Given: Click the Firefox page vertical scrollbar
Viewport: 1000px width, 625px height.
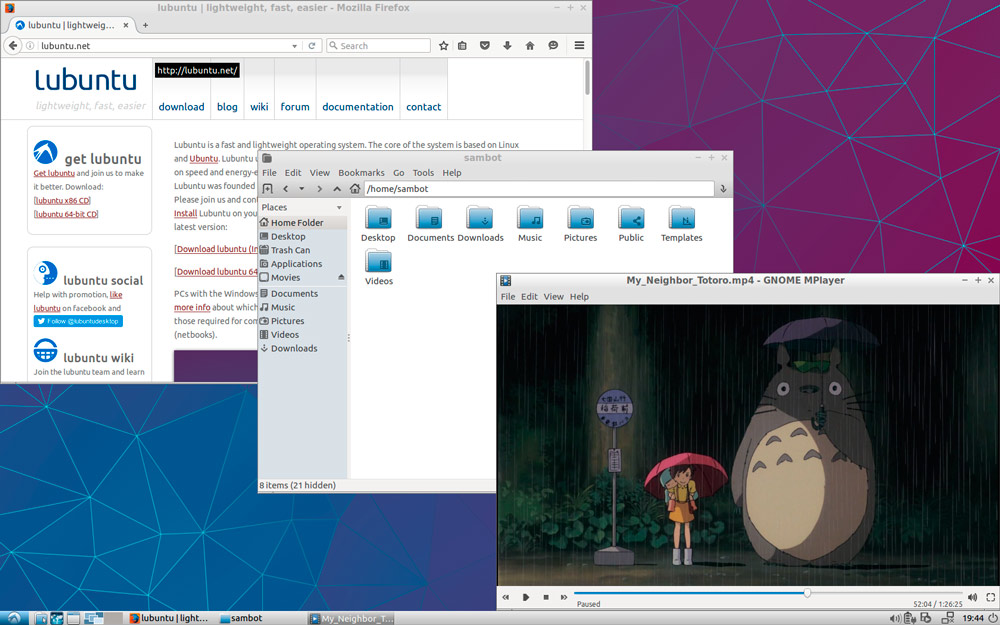Looking at the screenshot, I should pyautogui.click(x=587, y=78).
